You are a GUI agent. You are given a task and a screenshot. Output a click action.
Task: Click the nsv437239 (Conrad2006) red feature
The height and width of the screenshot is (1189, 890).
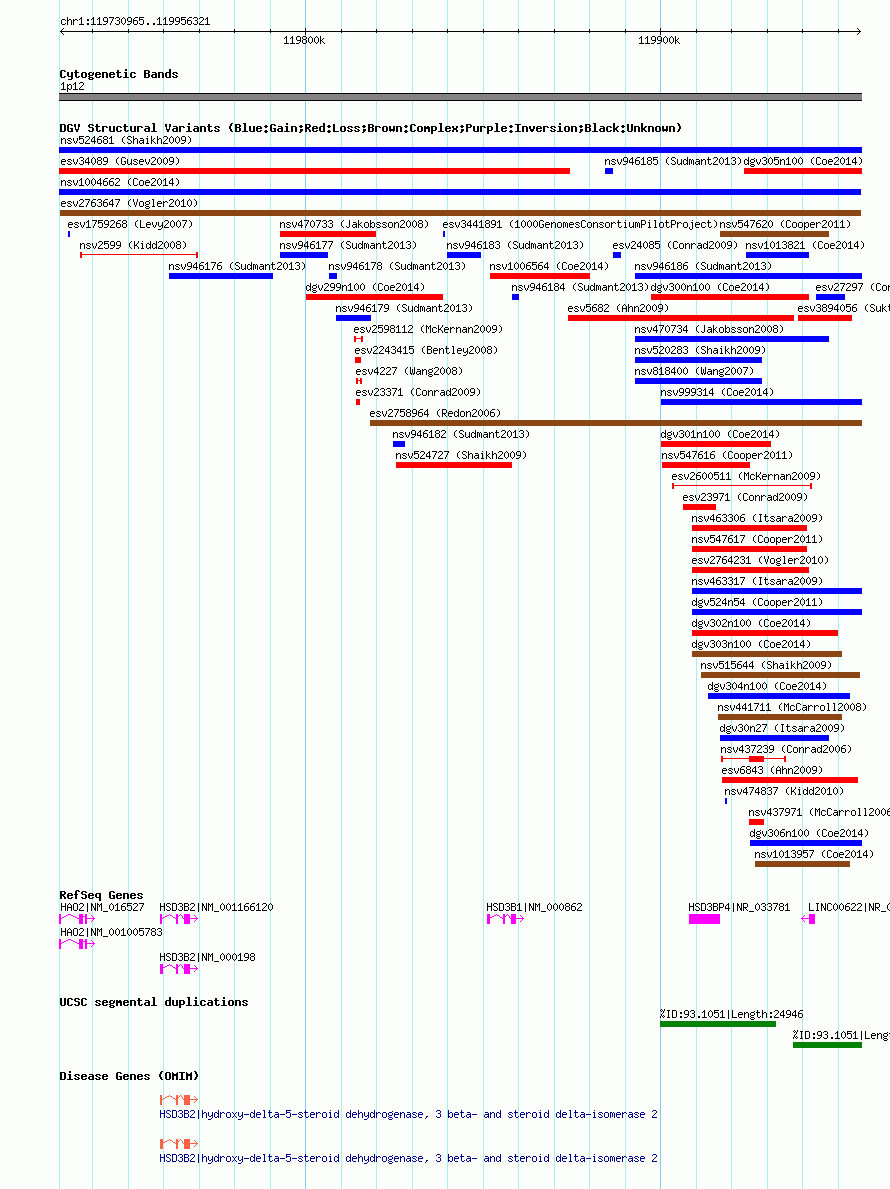tap(754, 759)
